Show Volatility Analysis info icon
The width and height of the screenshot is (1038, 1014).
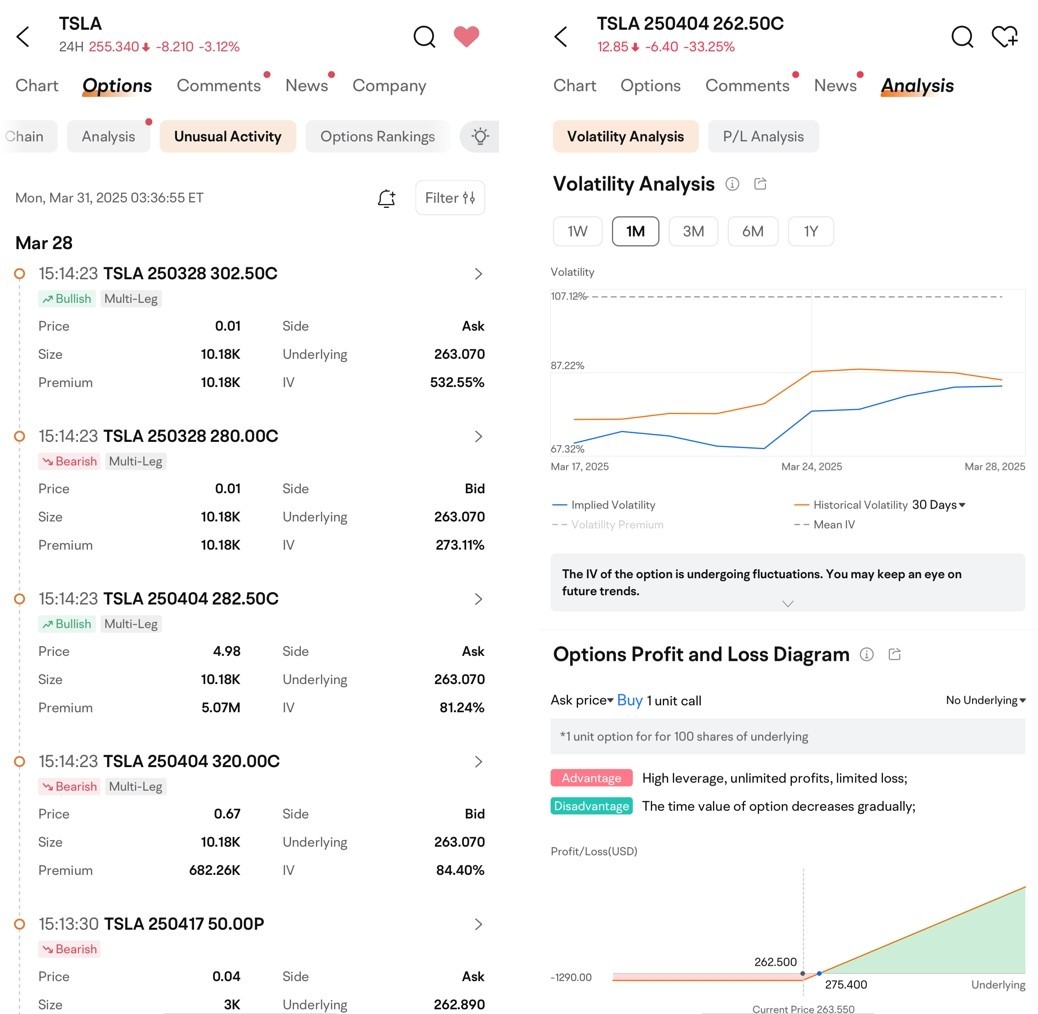[x=732, y=184]
